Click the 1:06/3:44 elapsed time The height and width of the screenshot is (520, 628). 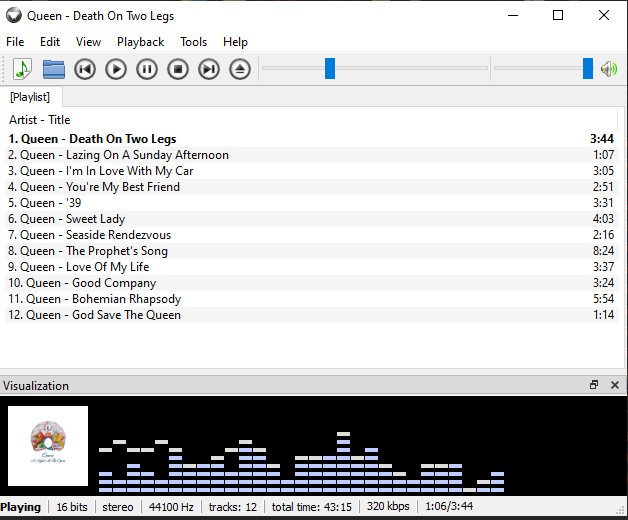(449, 506)
